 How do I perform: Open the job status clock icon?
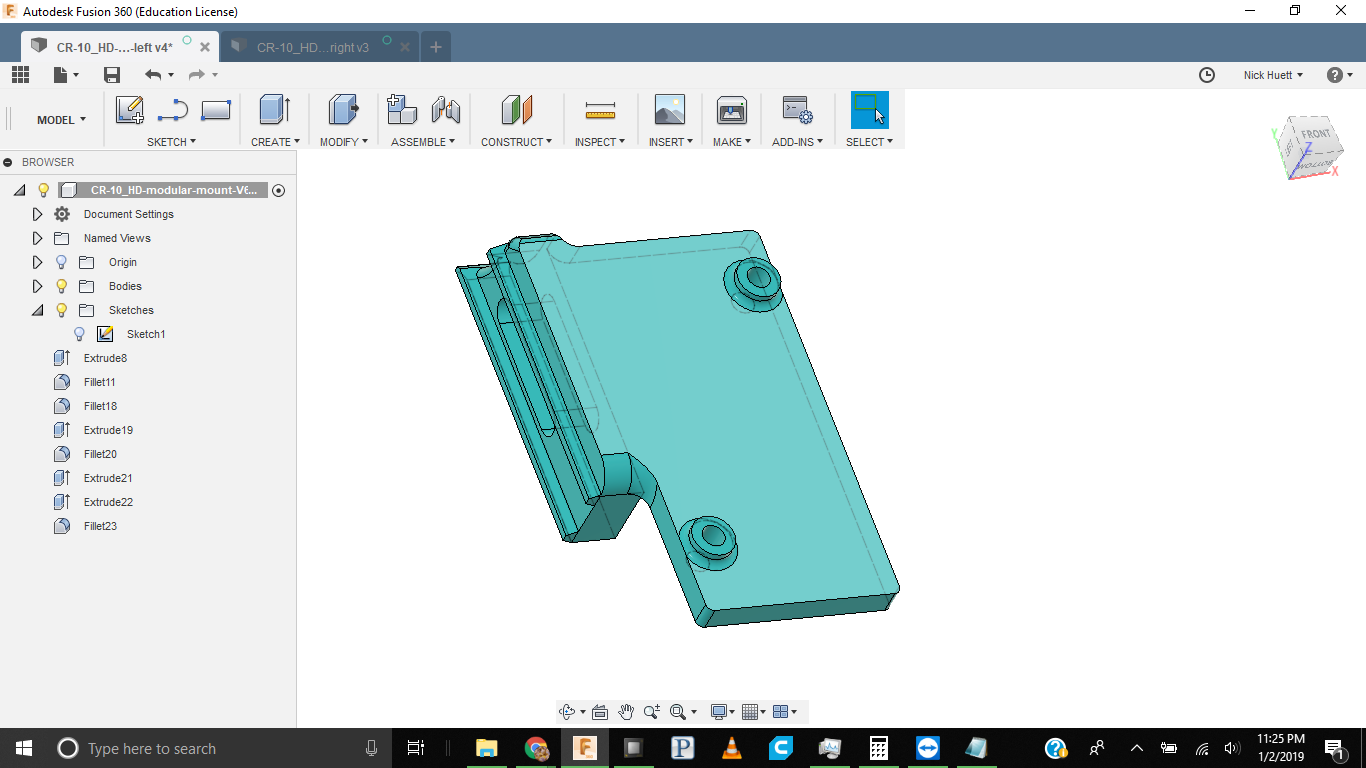1207,75
